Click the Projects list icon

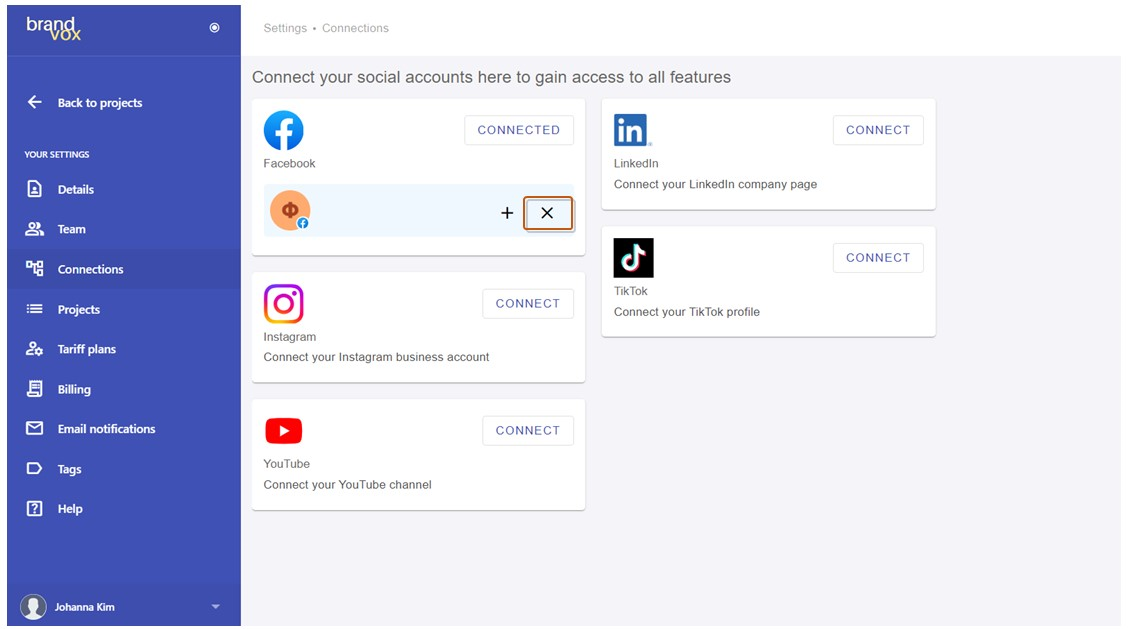coord(34,309)
